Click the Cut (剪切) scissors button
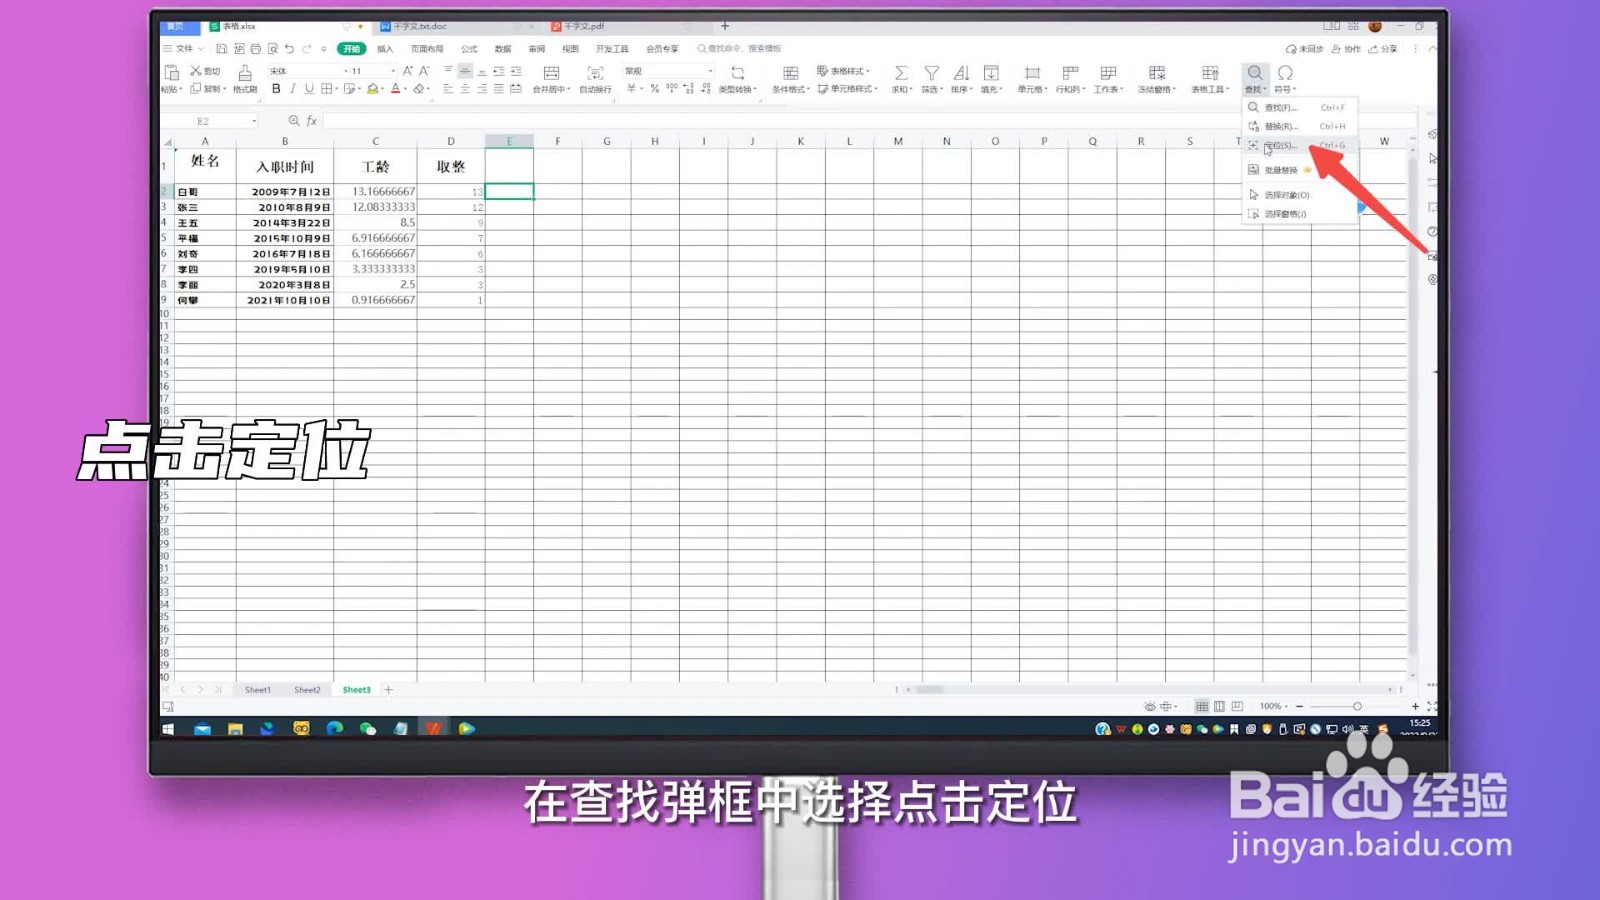The height and width of the screenshot is (900, 1600). 204,71
